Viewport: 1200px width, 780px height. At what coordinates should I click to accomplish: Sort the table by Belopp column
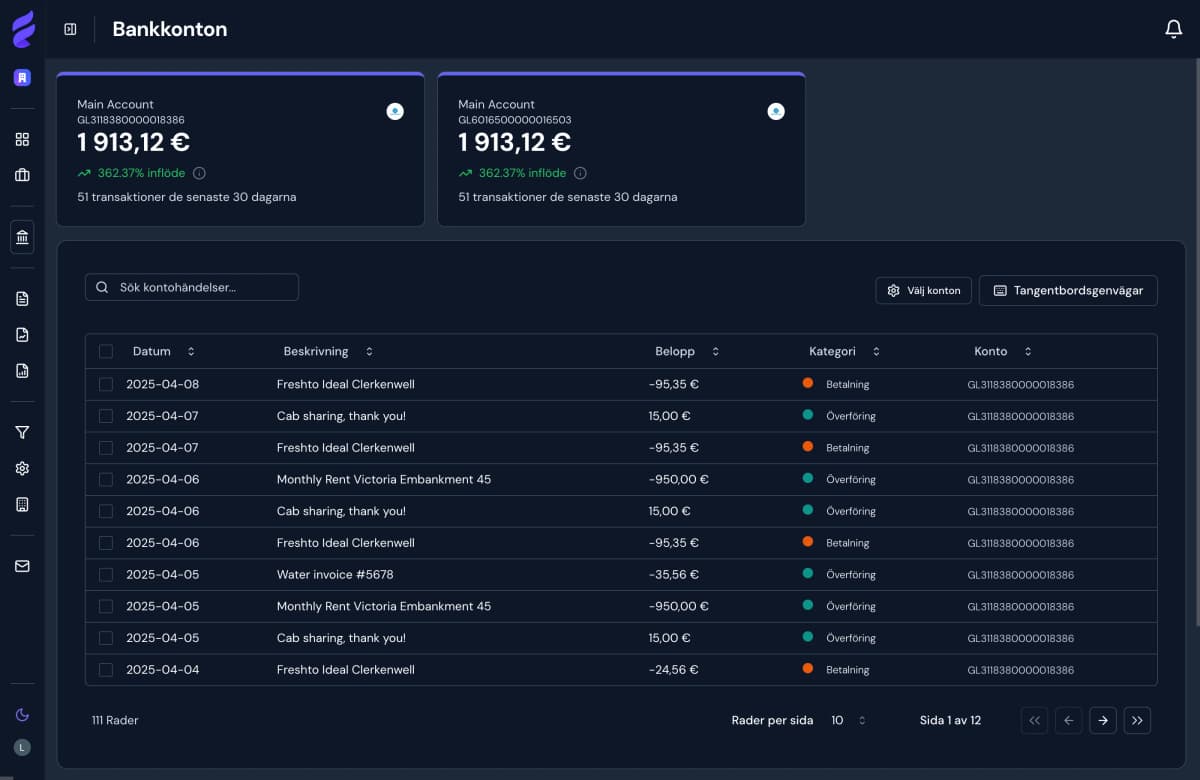point(714,351)
